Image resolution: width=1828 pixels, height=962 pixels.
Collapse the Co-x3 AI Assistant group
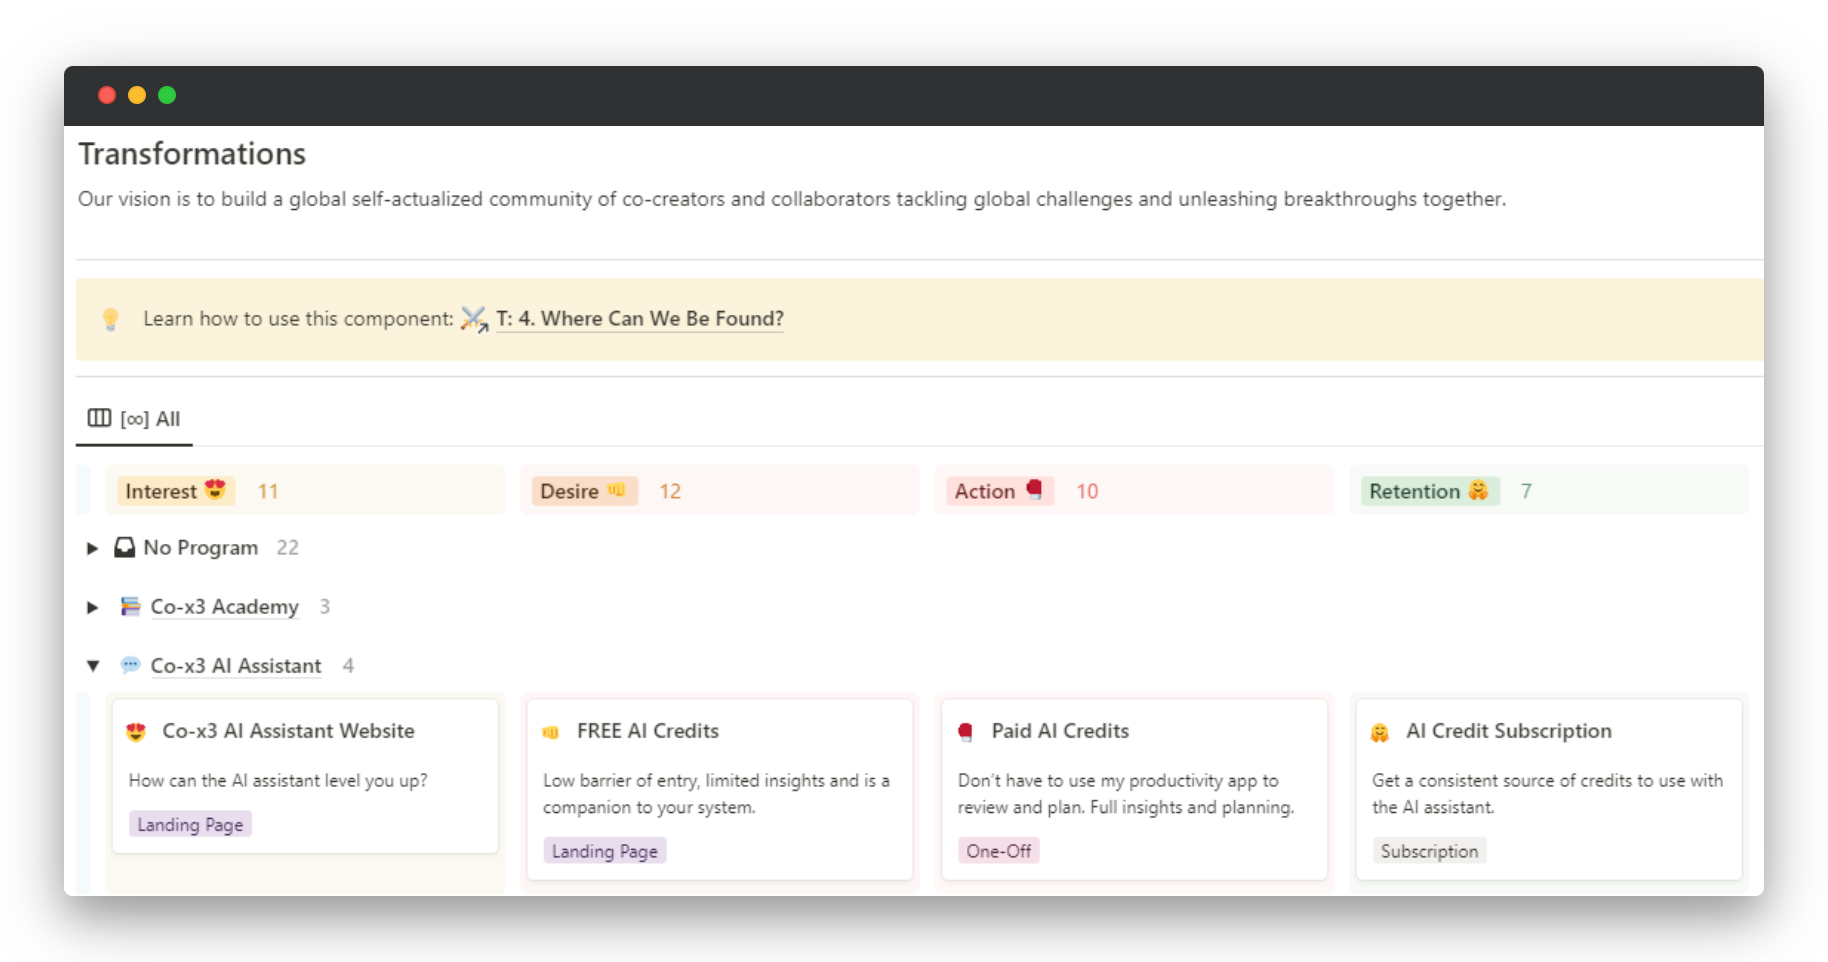pos(92,666)
